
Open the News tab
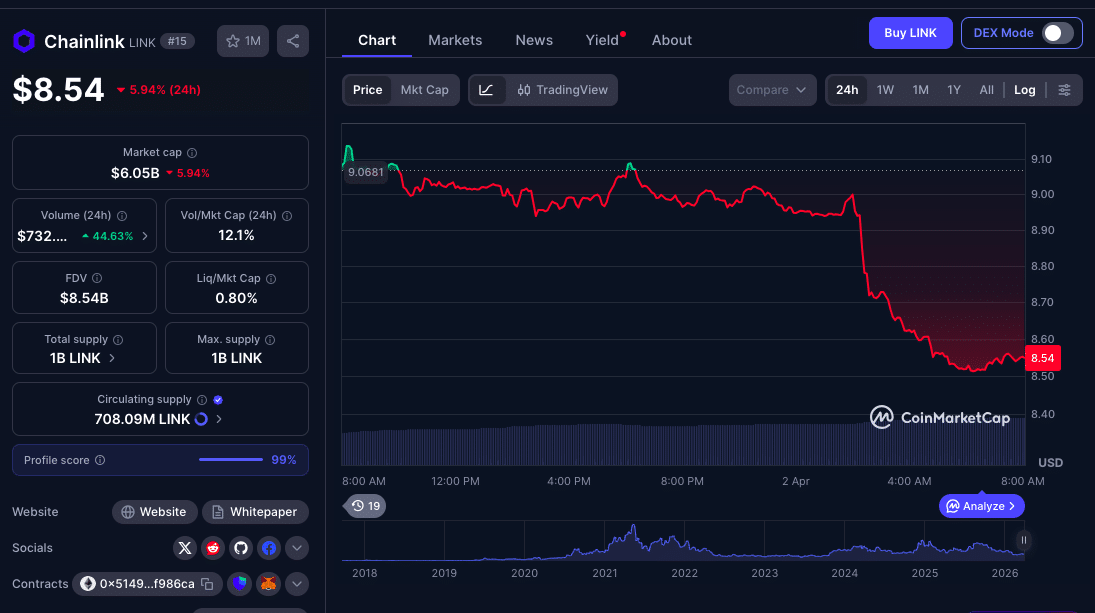(x=534, y=40)
